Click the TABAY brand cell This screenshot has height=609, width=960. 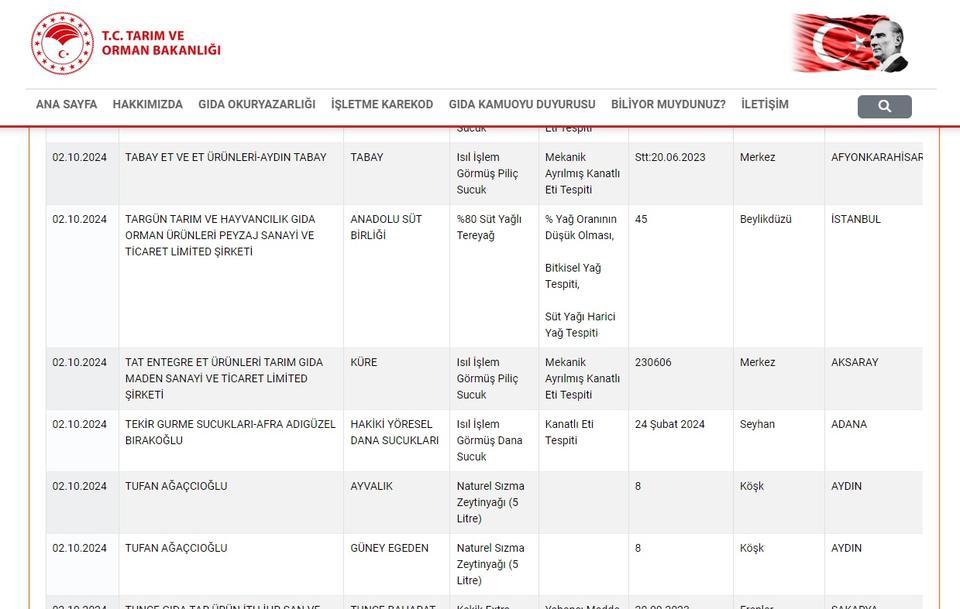(x=367, y=157)
